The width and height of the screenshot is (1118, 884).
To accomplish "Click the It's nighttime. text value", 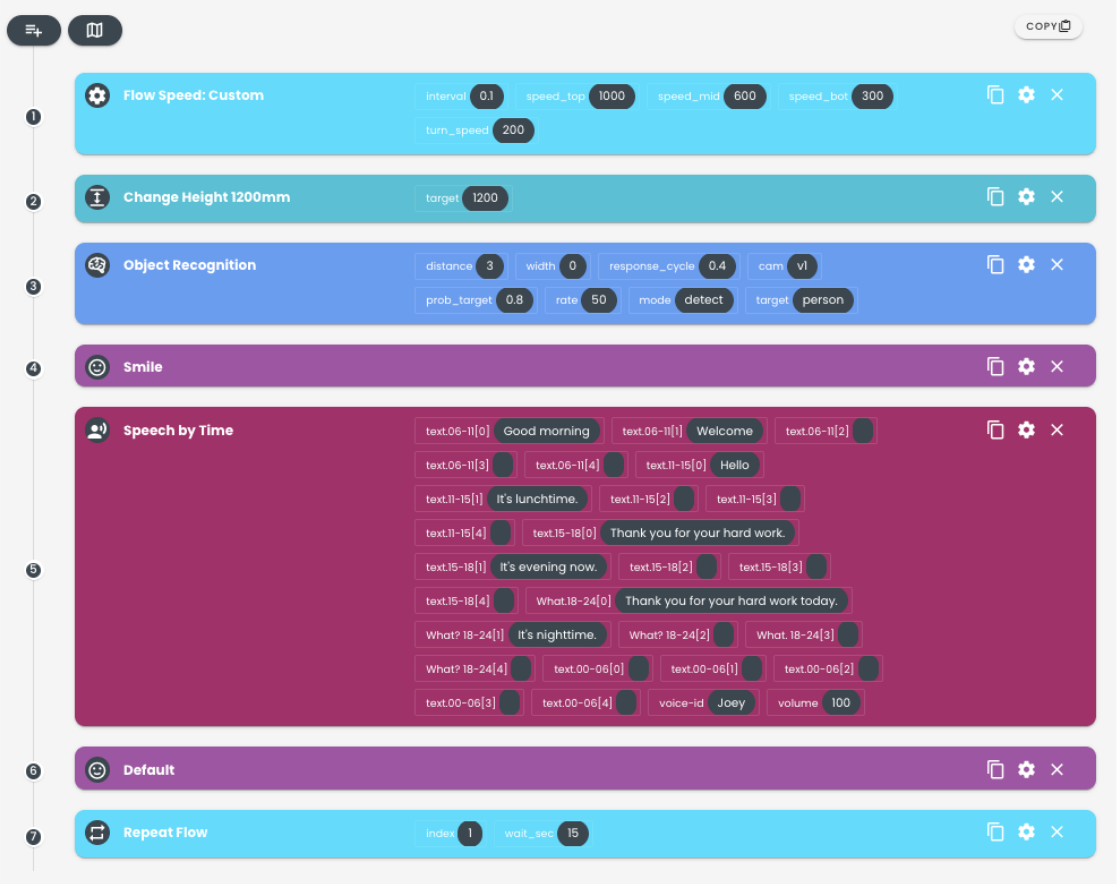I will point(557,635).
